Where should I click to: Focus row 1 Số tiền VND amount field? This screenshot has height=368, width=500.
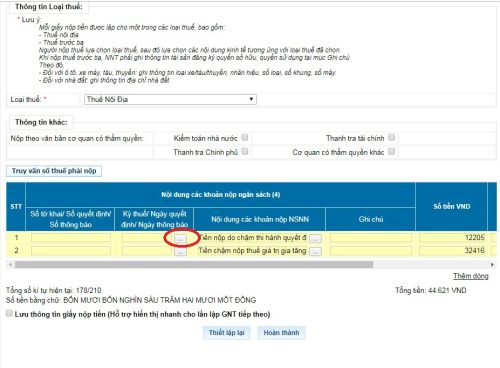coord(453,238)
